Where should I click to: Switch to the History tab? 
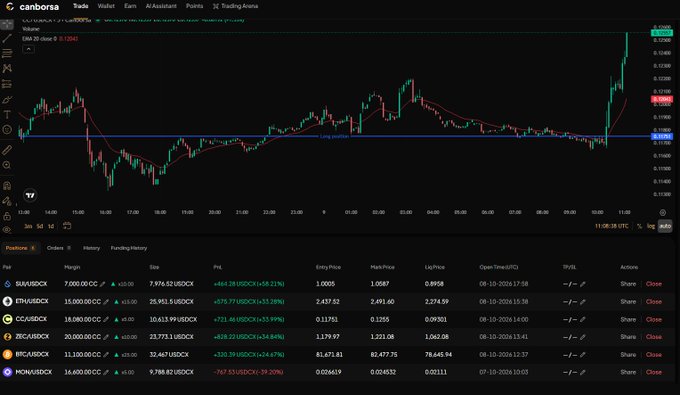tap(91, 248)
